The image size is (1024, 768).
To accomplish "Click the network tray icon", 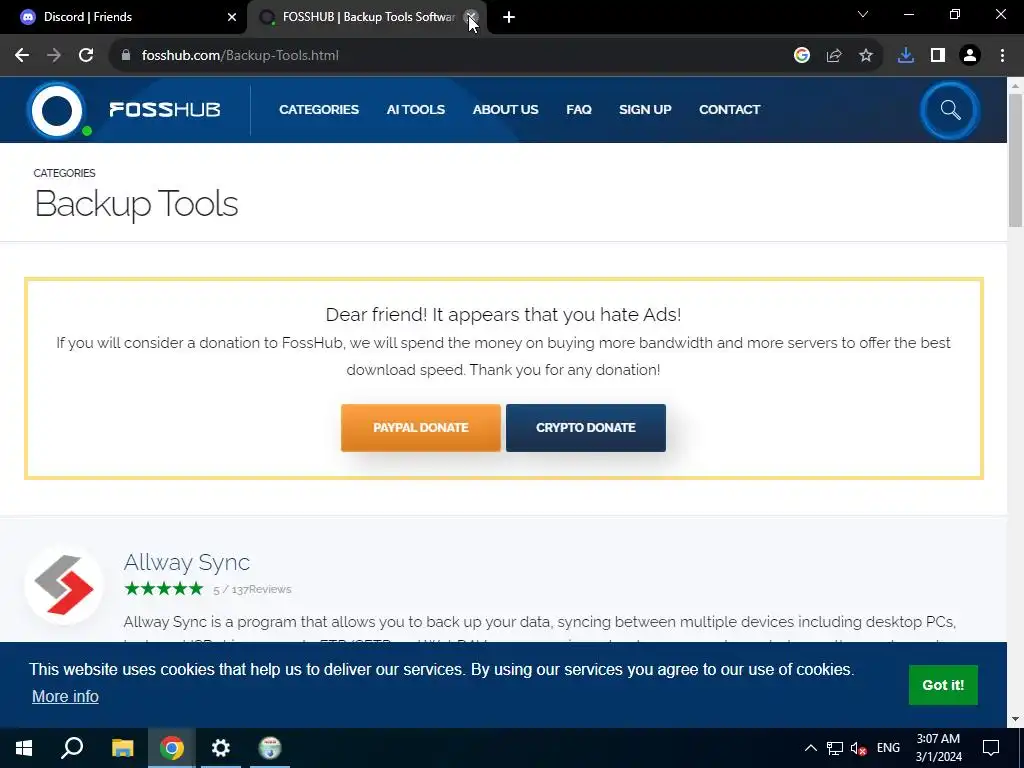I will coord(835,748).
